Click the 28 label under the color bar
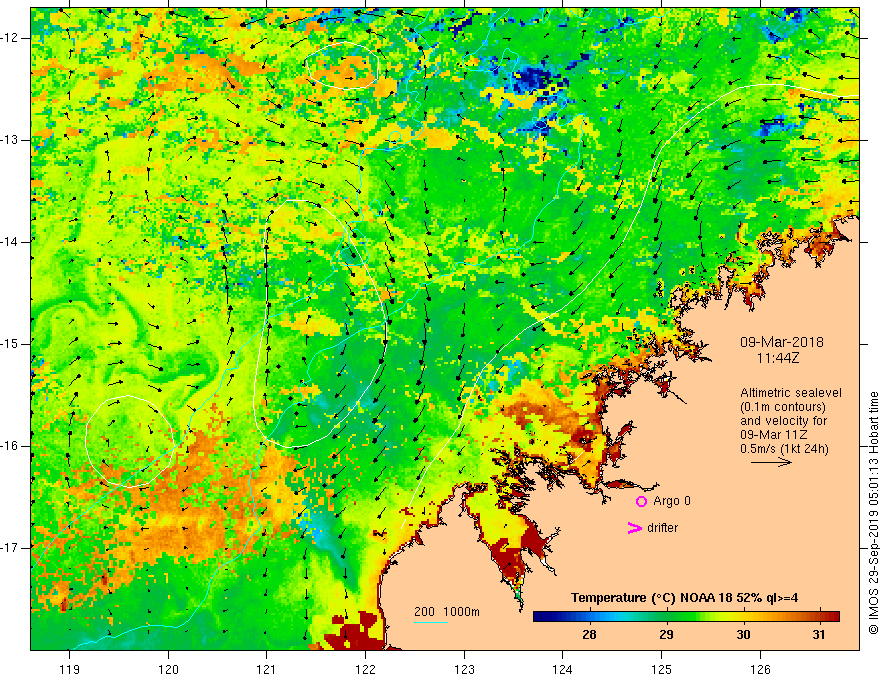880x680 pixels. point(589,635)
